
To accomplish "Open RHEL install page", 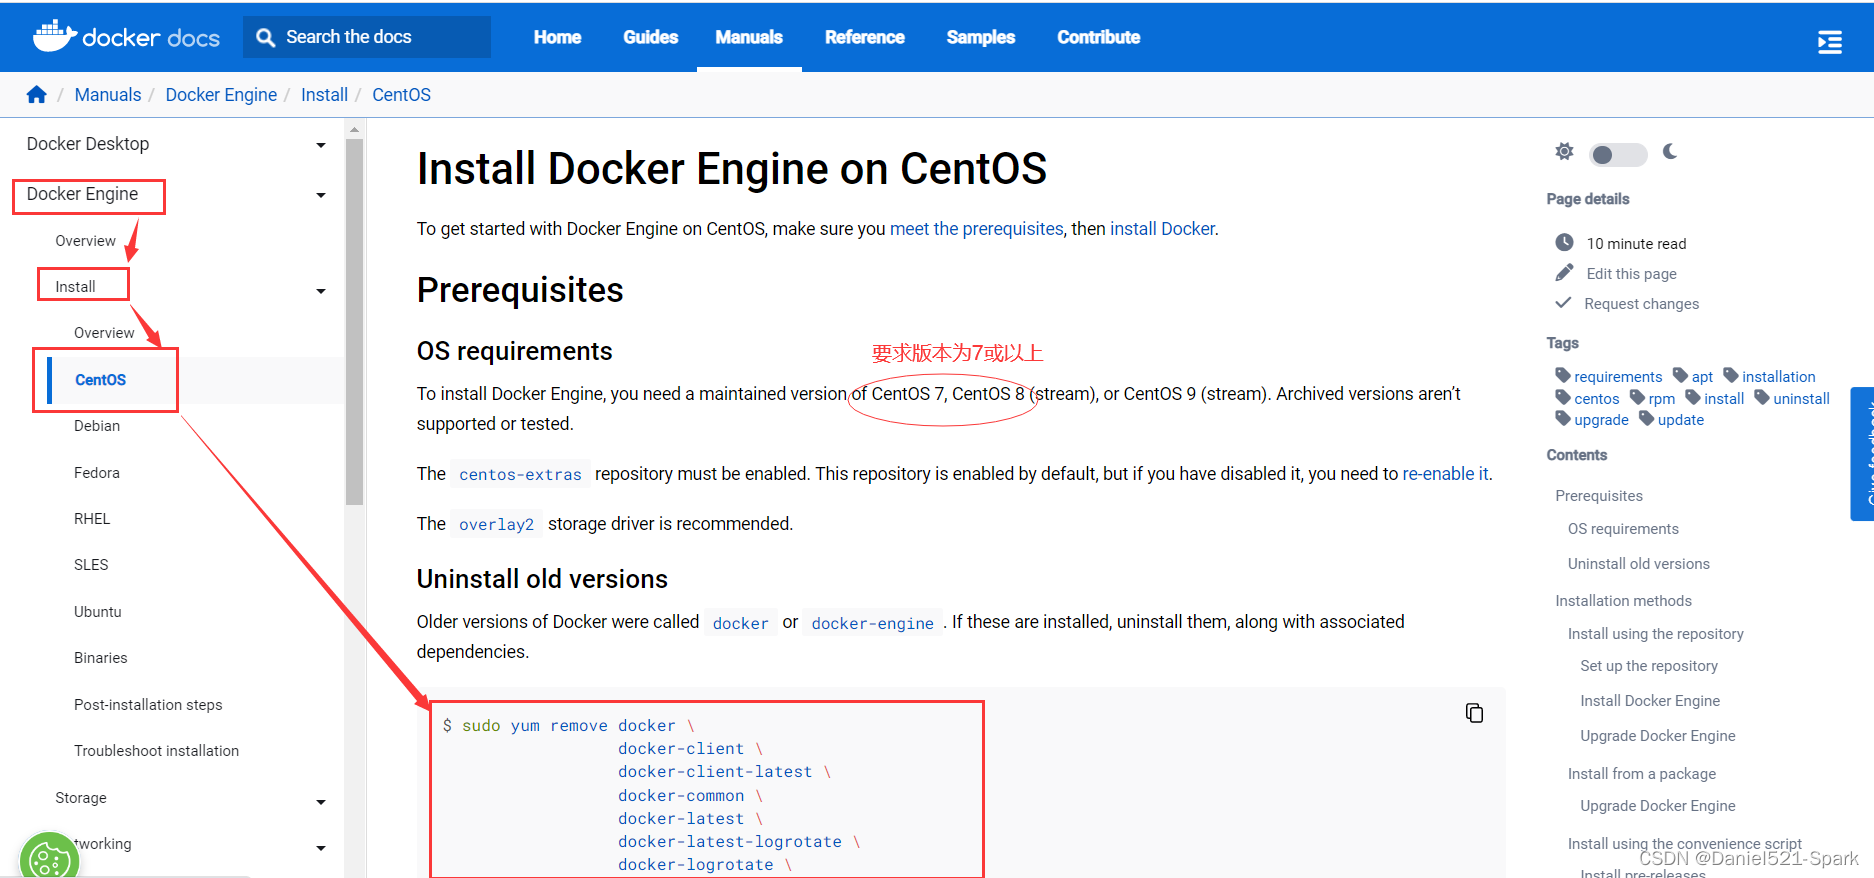I will [x=92, y=519].
